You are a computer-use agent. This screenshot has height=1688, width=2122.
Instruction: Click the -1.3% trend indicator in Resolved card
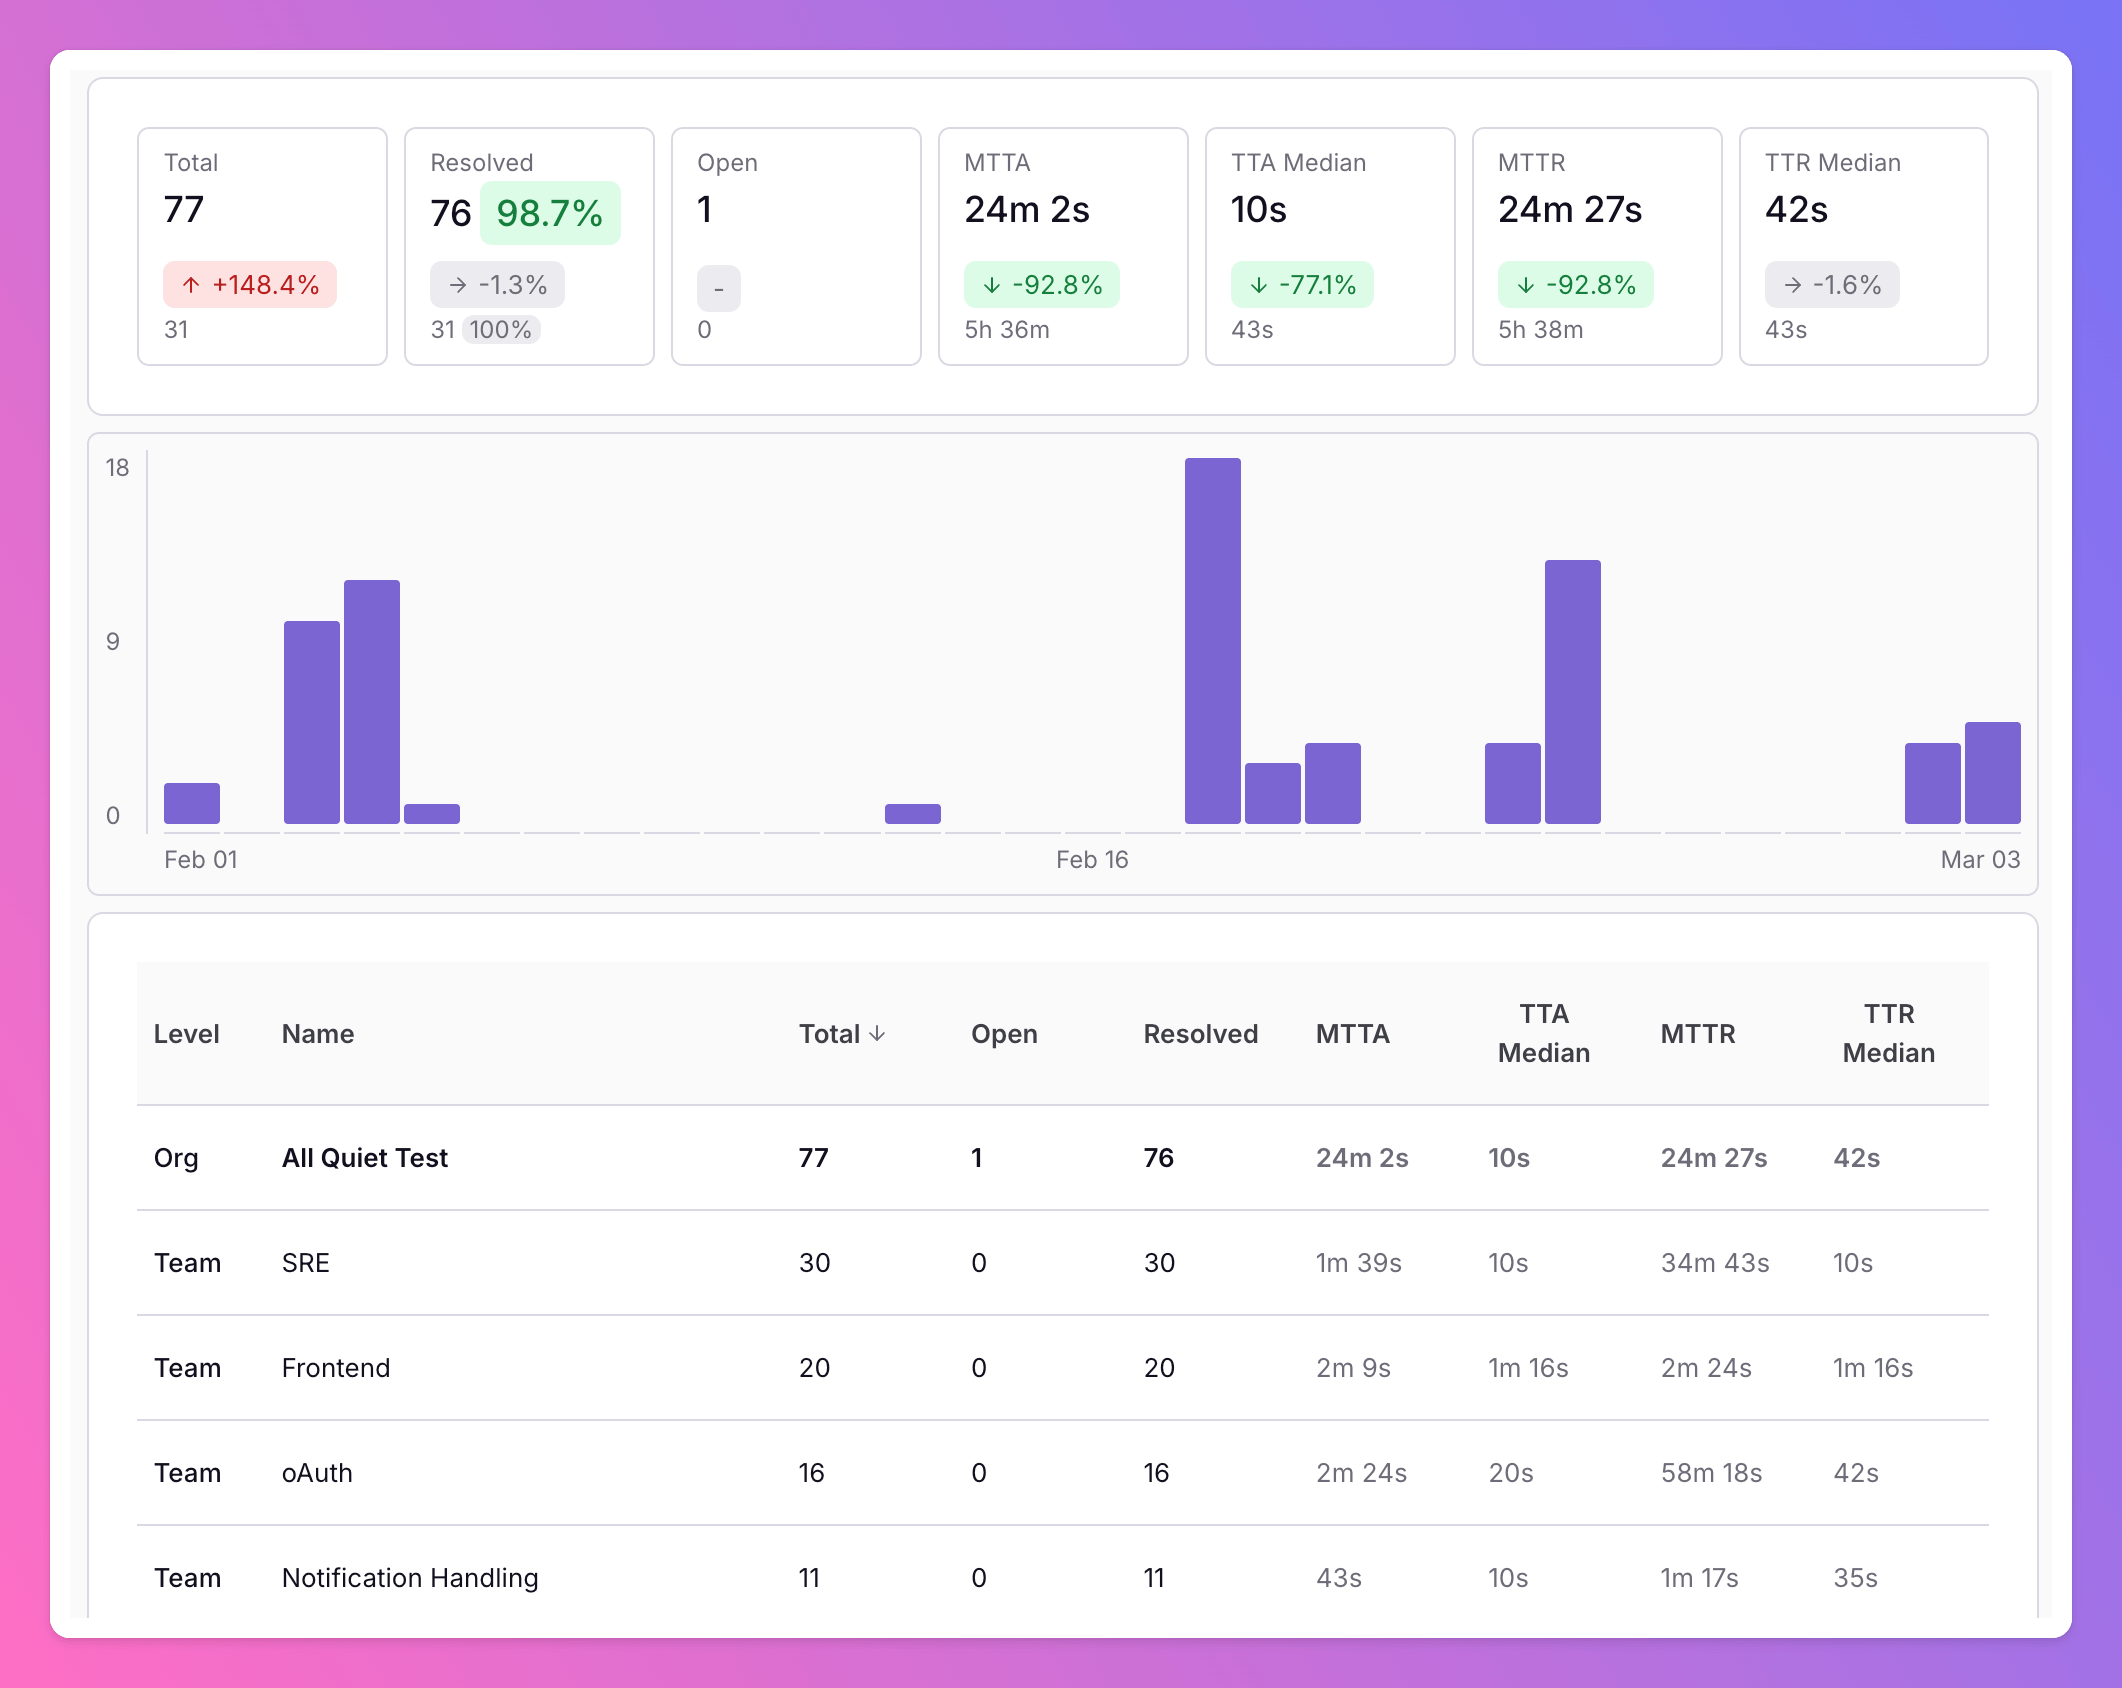(497, 285)
